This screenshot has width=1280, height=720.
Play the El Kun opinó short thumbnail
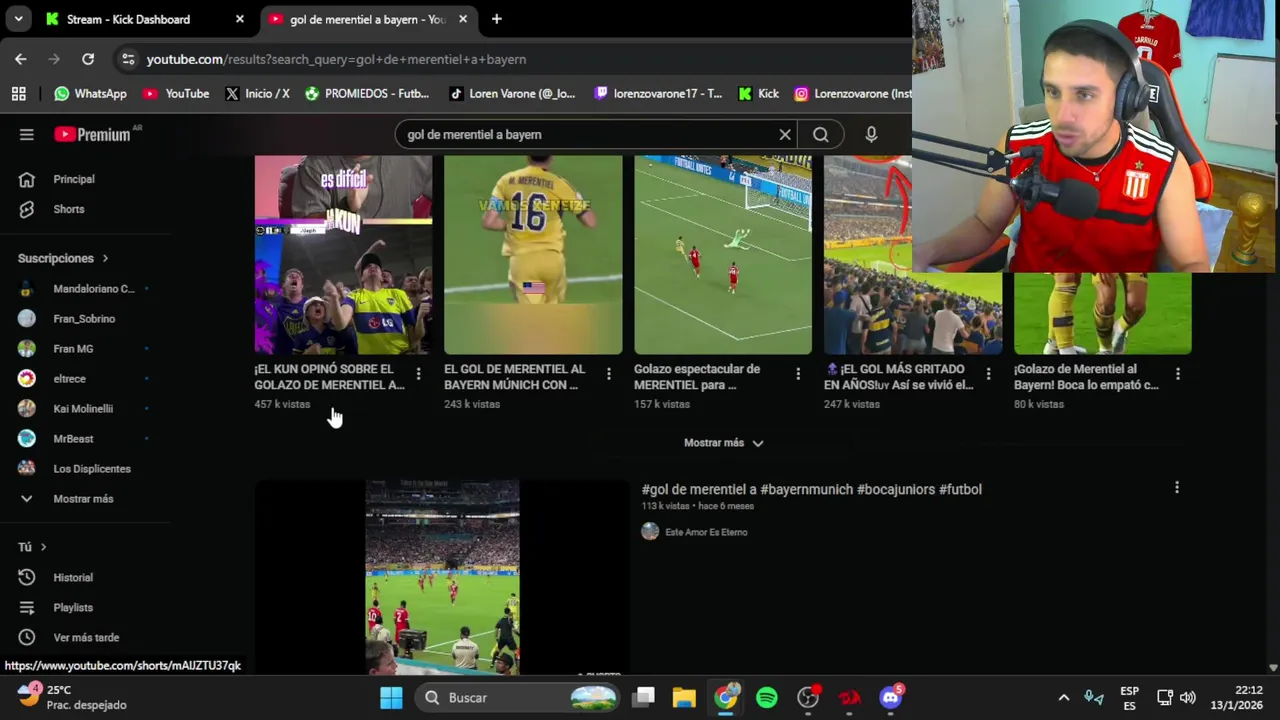(343, 255)
